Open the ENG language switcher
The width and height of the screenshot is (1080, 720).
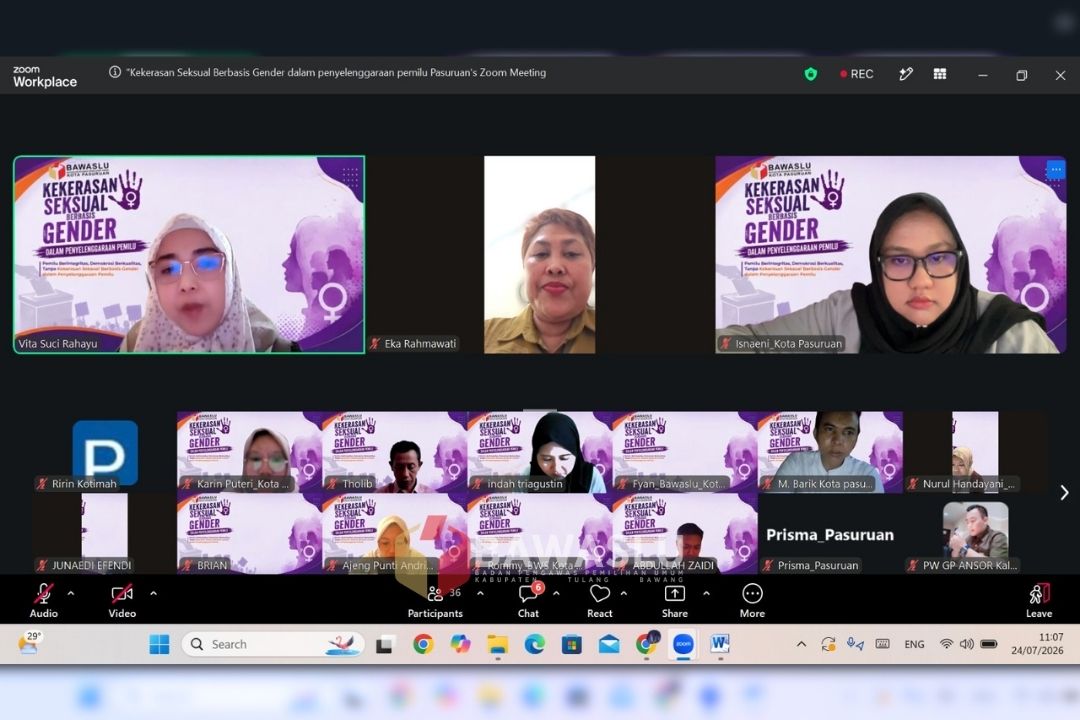[x=914, y=644]
